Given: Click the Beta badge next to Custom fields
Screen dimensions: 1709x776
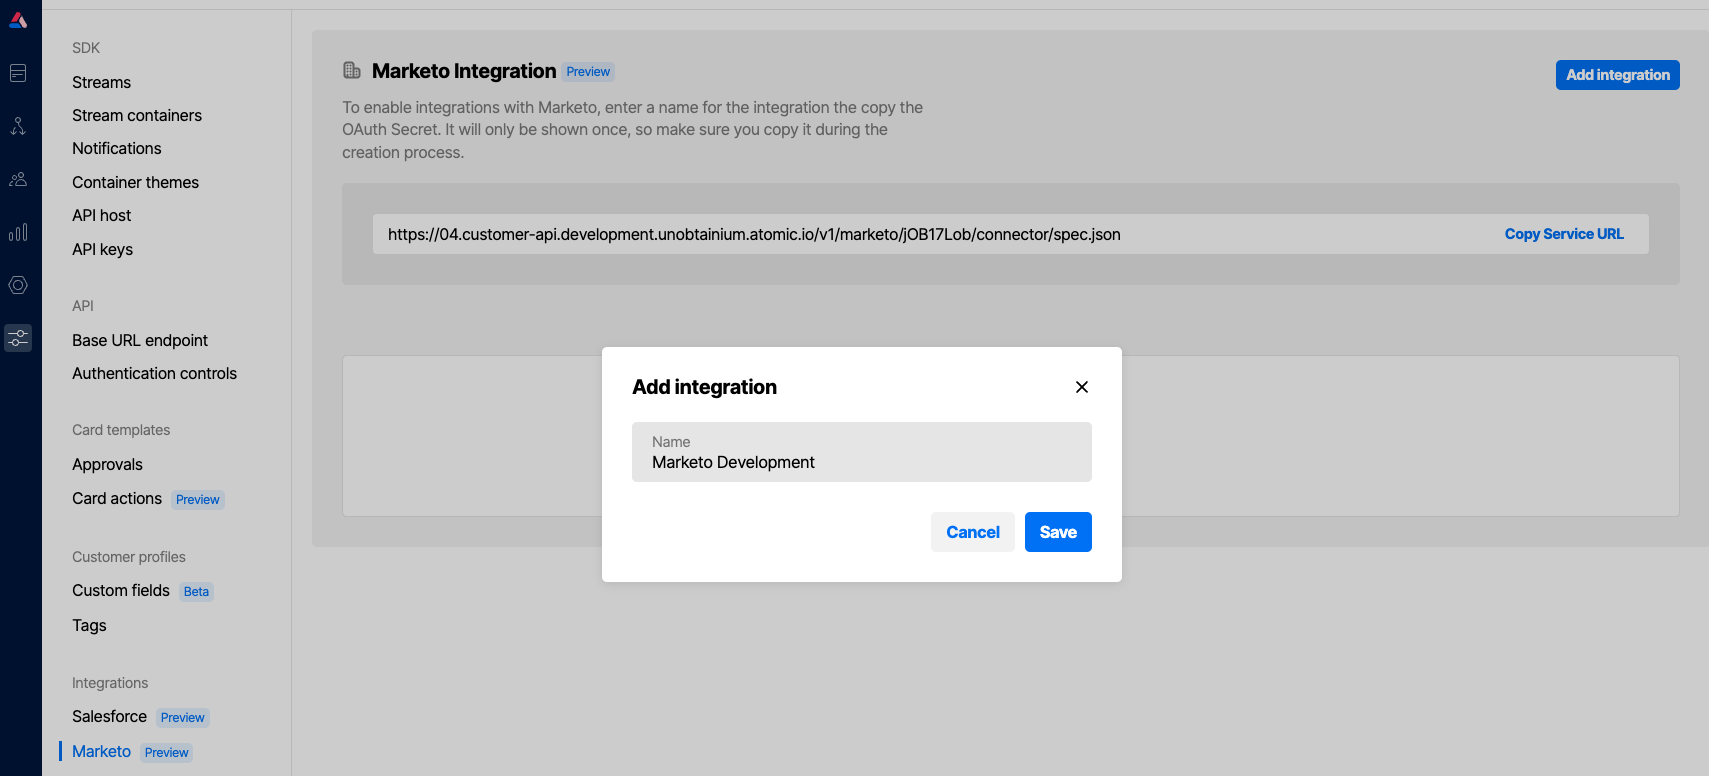Looking at the screenshot, I should coord(196,592).
